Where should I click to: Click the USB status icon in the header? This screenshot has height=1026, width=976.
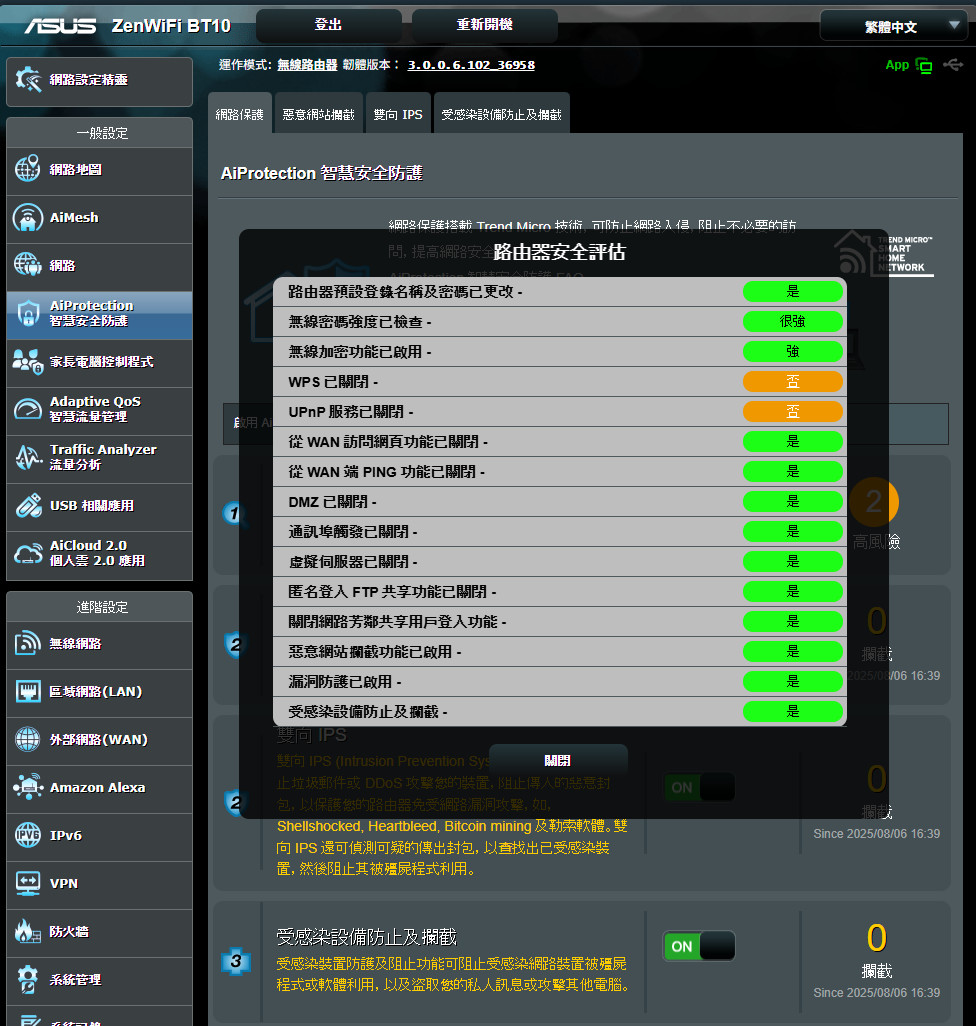click(x=953, y=65)
